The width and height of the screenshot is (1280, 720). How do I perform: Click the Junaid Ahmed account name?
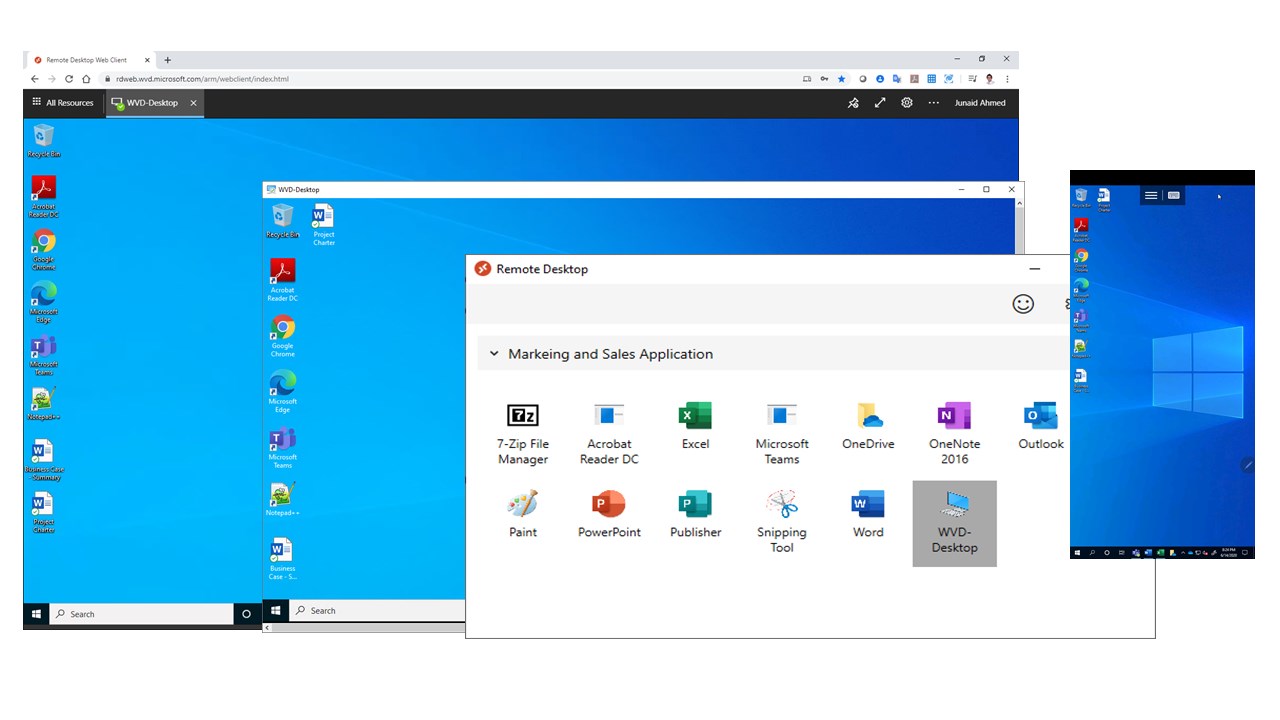pyautogui.click(x=980, y=103)
